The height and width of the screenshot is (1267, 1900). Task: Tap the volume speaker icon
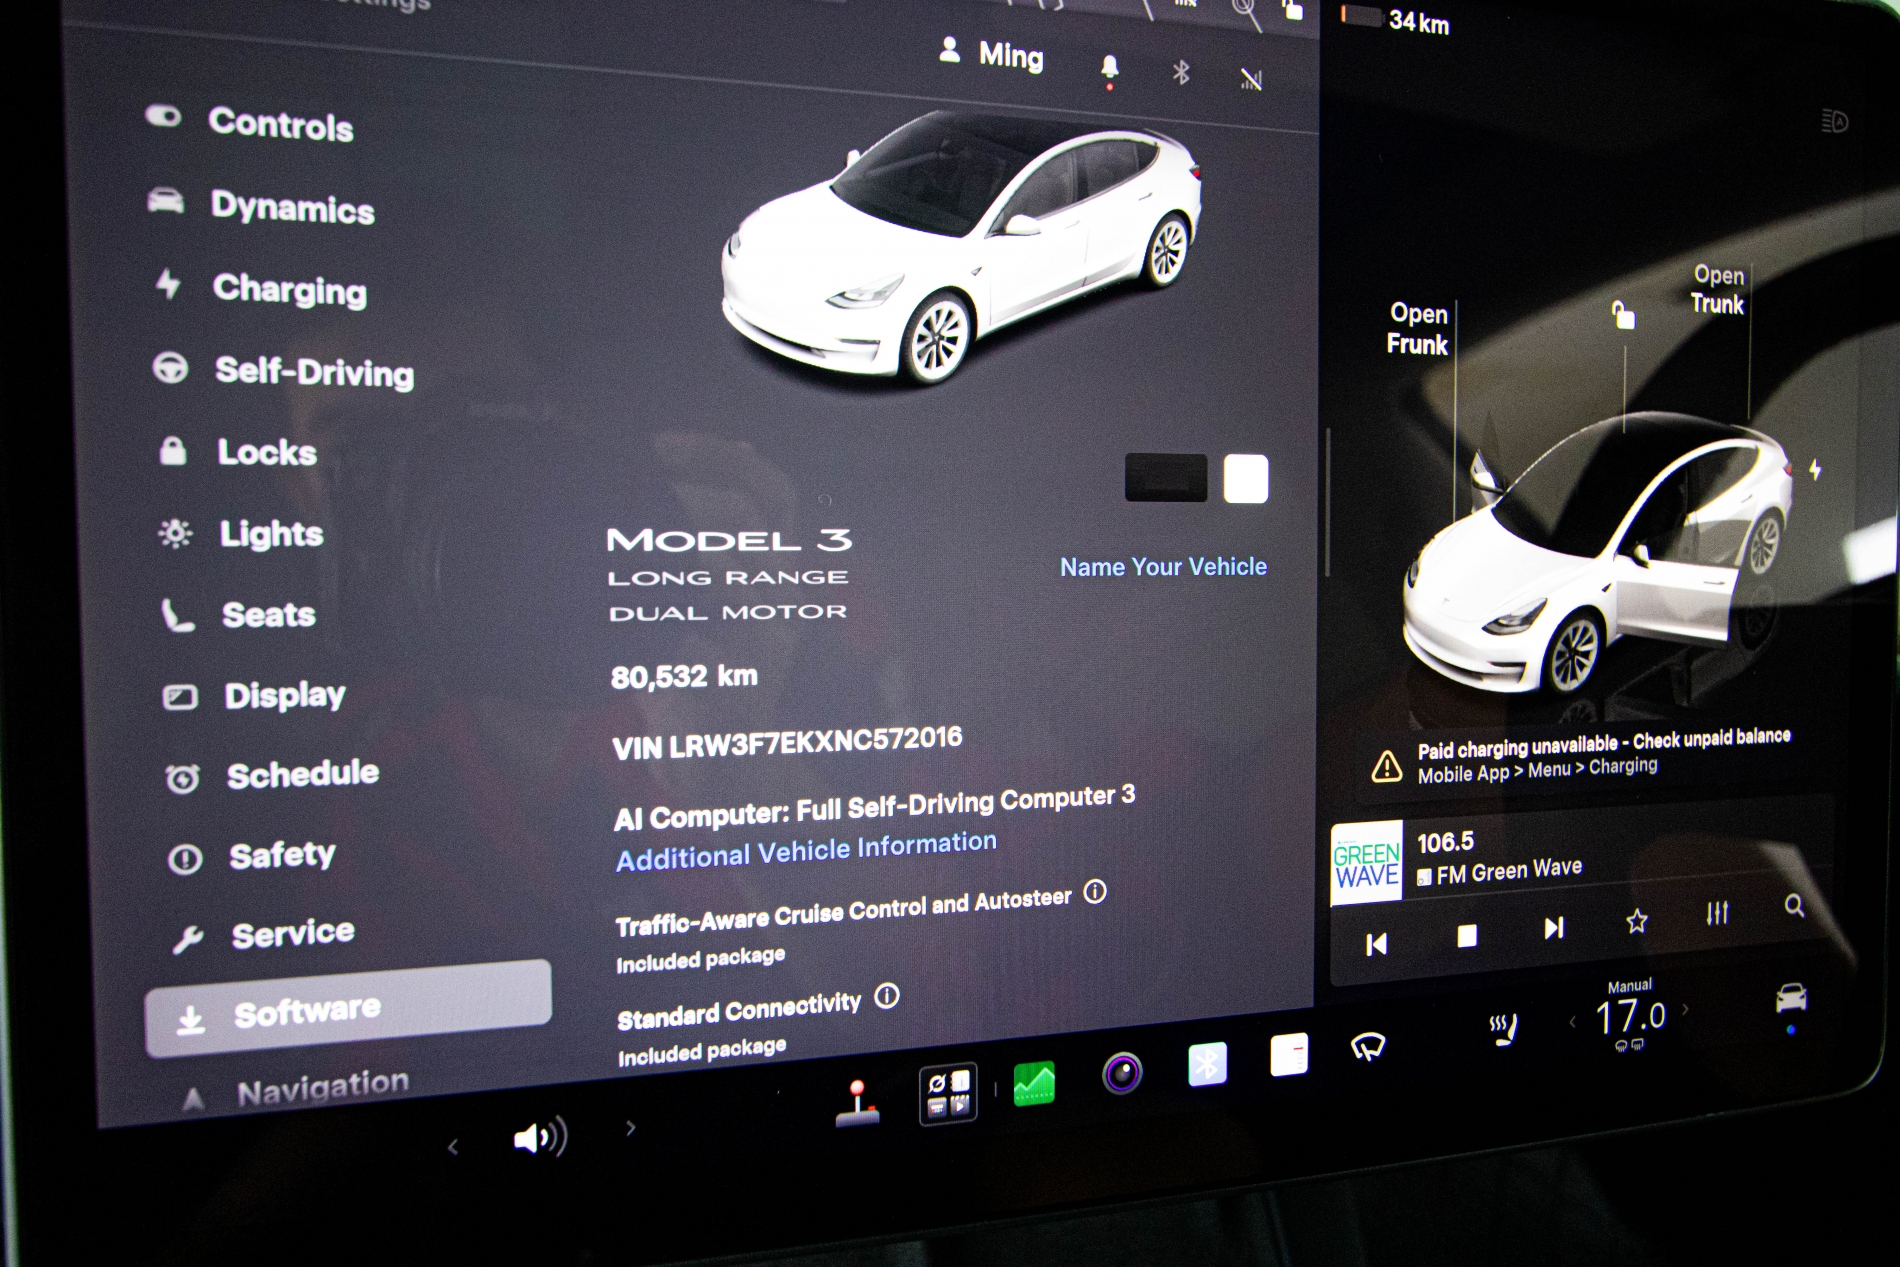click(x=540, y=1137)
